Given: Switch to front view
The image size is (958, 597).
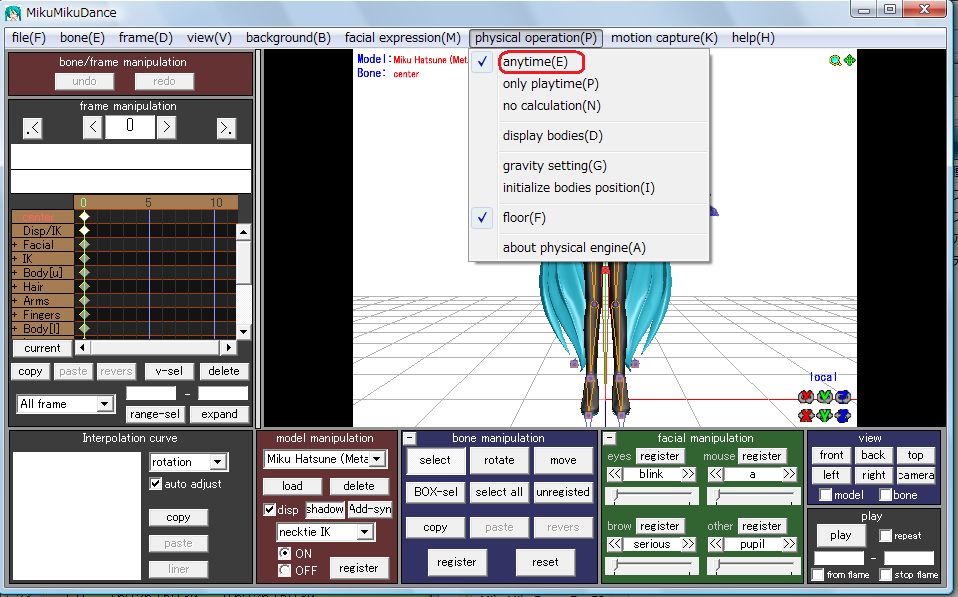Looking at the screenshot, I should coord(831,455).
